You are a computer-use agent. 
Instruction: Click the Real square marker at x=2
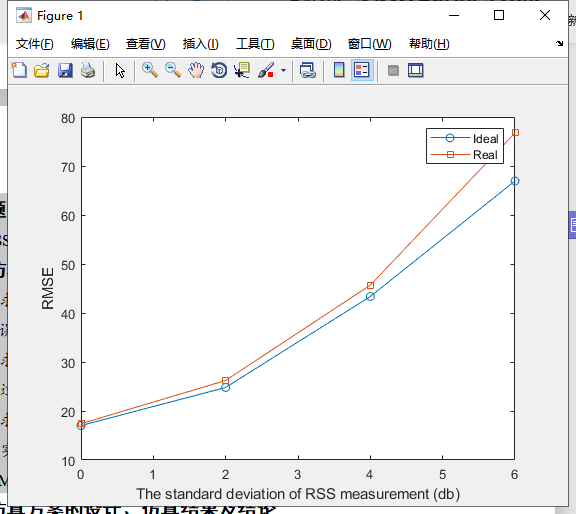[x=226, y=380]
